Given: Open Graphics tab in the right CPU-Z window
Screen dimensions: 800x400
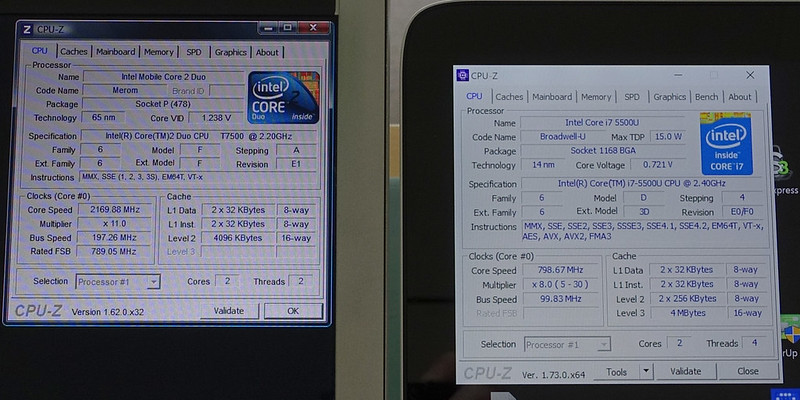Looking at the screenshot, I should point(669,96).
